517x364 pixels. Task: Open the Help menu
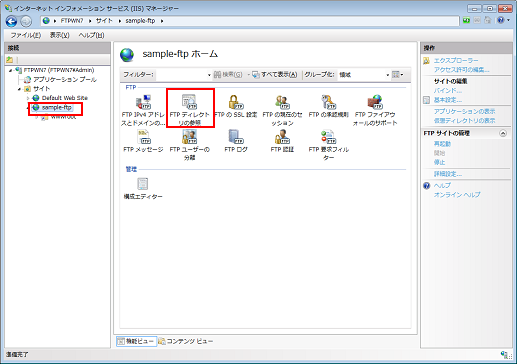(x=91, y=35)
